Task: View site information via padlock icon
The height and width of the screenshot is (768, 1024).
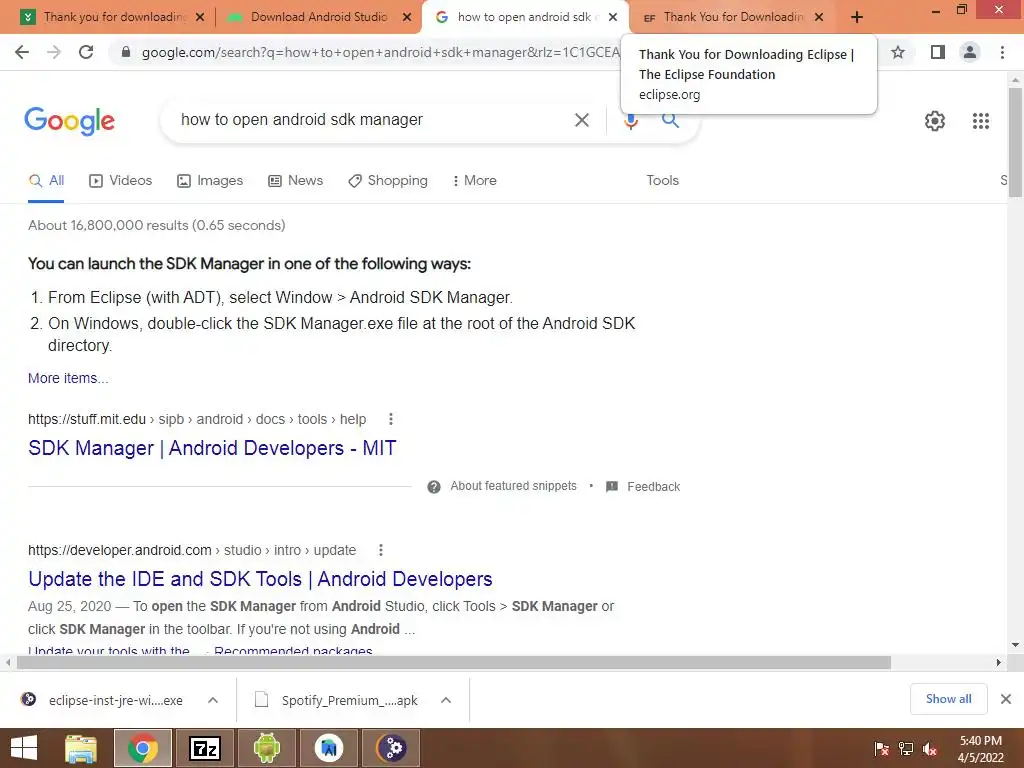Action: 126,52
